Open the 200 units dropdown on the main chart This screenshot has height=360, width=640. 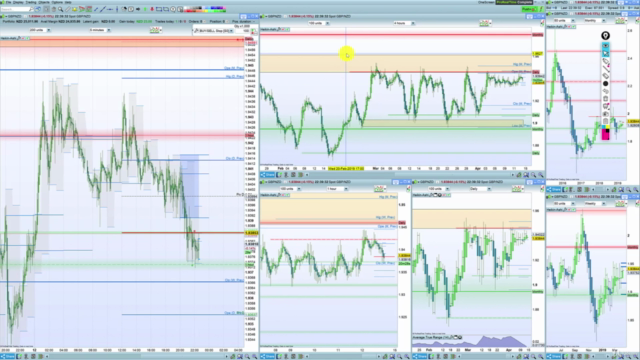pos(40,30)
